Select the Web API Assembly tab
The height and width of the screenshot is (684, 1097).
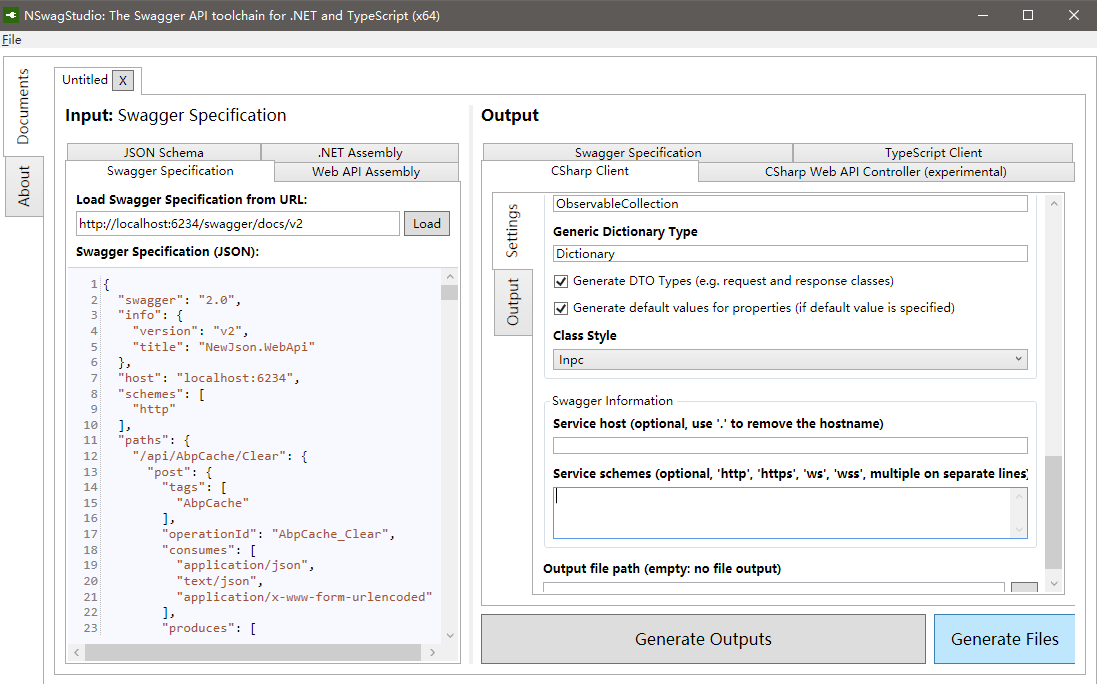pyautogui.click(x=365, y=172)
